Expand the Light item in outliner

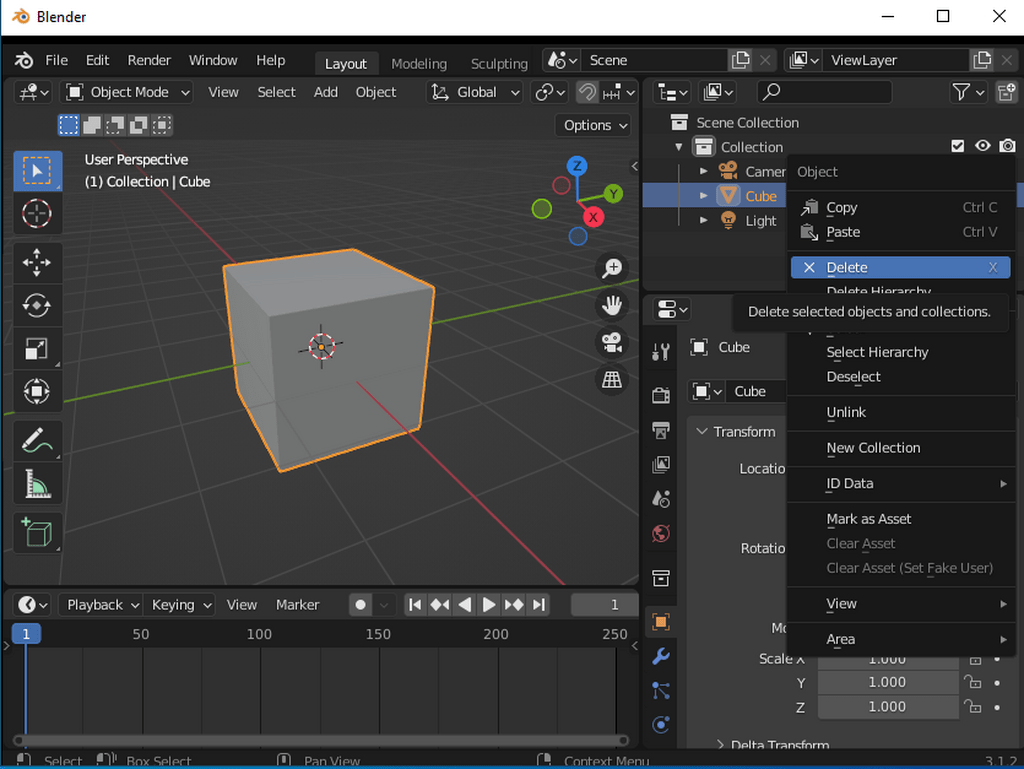point(704,220)
